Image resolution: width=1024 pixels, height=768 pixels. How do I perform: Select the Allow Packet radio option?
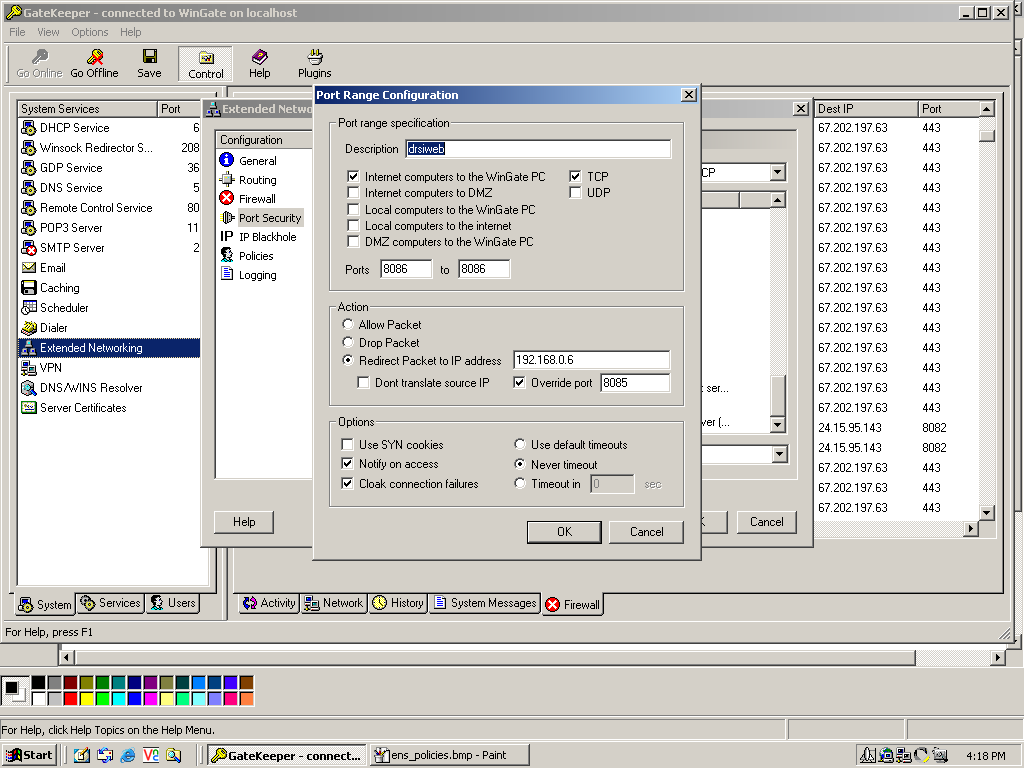coord(348,325)
